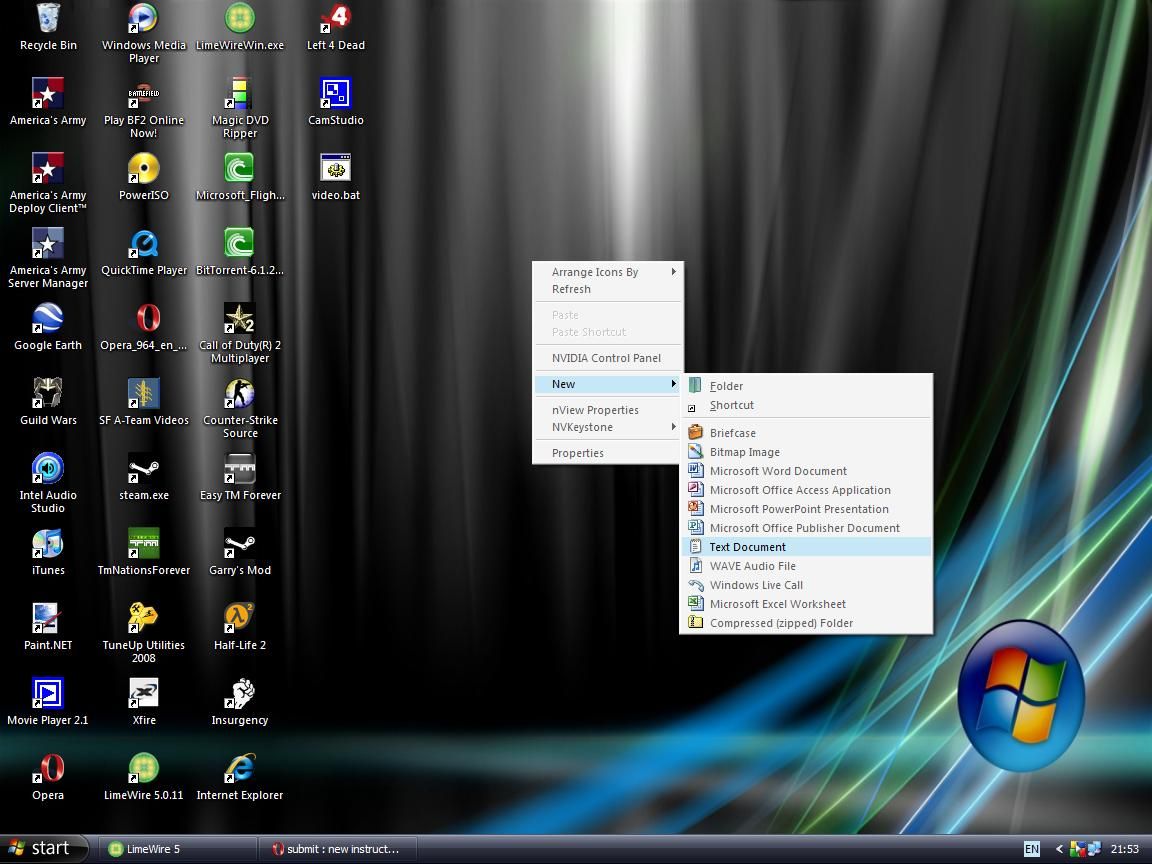Open the Recycle Bin desktop icon
The image size is (1152, 864).
[48, 19]
